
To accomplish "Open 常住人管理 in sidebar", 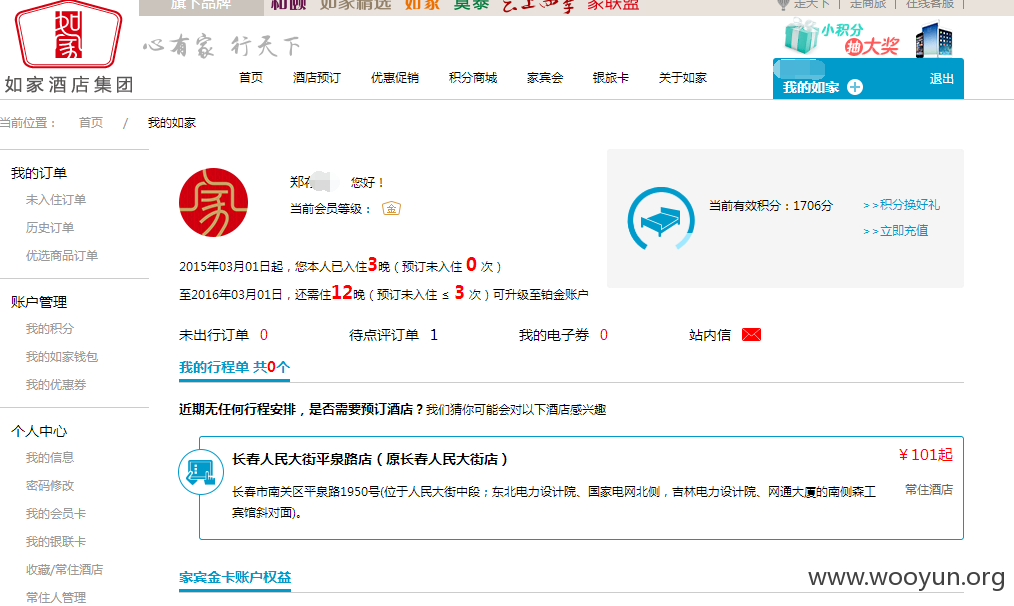I will [56, 597].
